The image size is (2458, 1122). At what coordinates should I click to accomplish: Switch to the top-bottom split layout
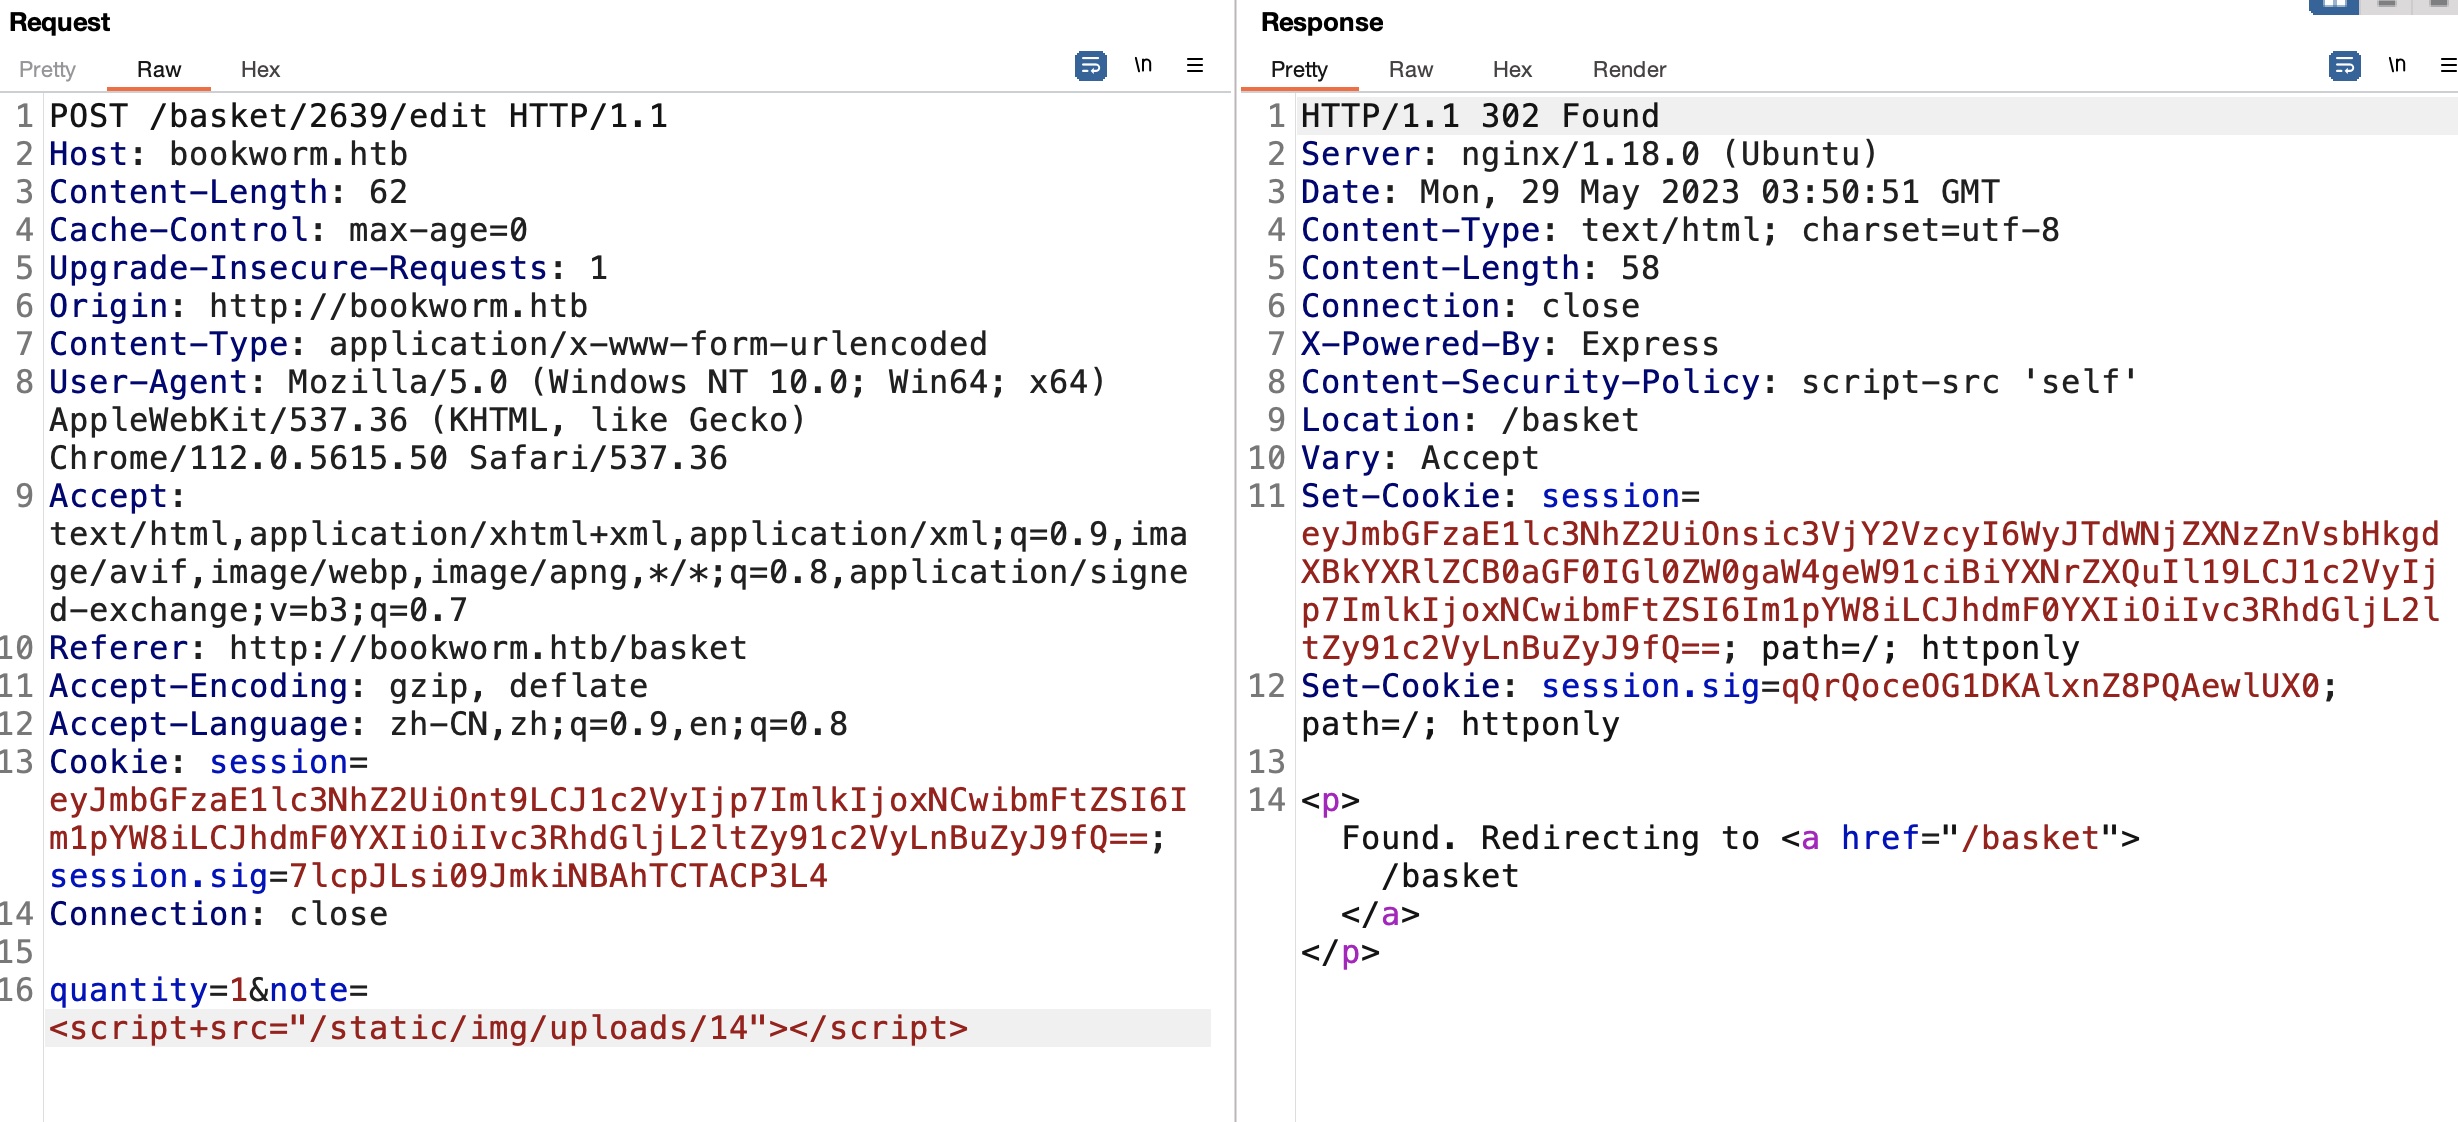(2387, 5)
